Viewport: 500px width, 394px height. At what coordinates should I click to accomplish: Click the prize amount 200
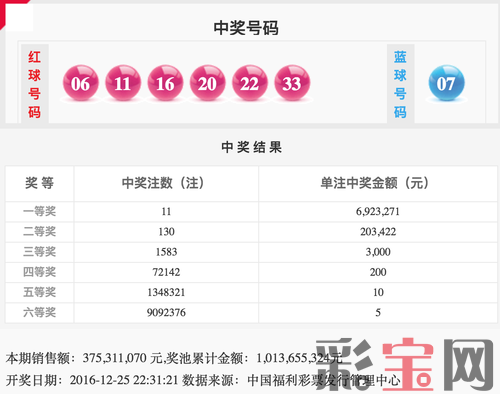(378, 272)
